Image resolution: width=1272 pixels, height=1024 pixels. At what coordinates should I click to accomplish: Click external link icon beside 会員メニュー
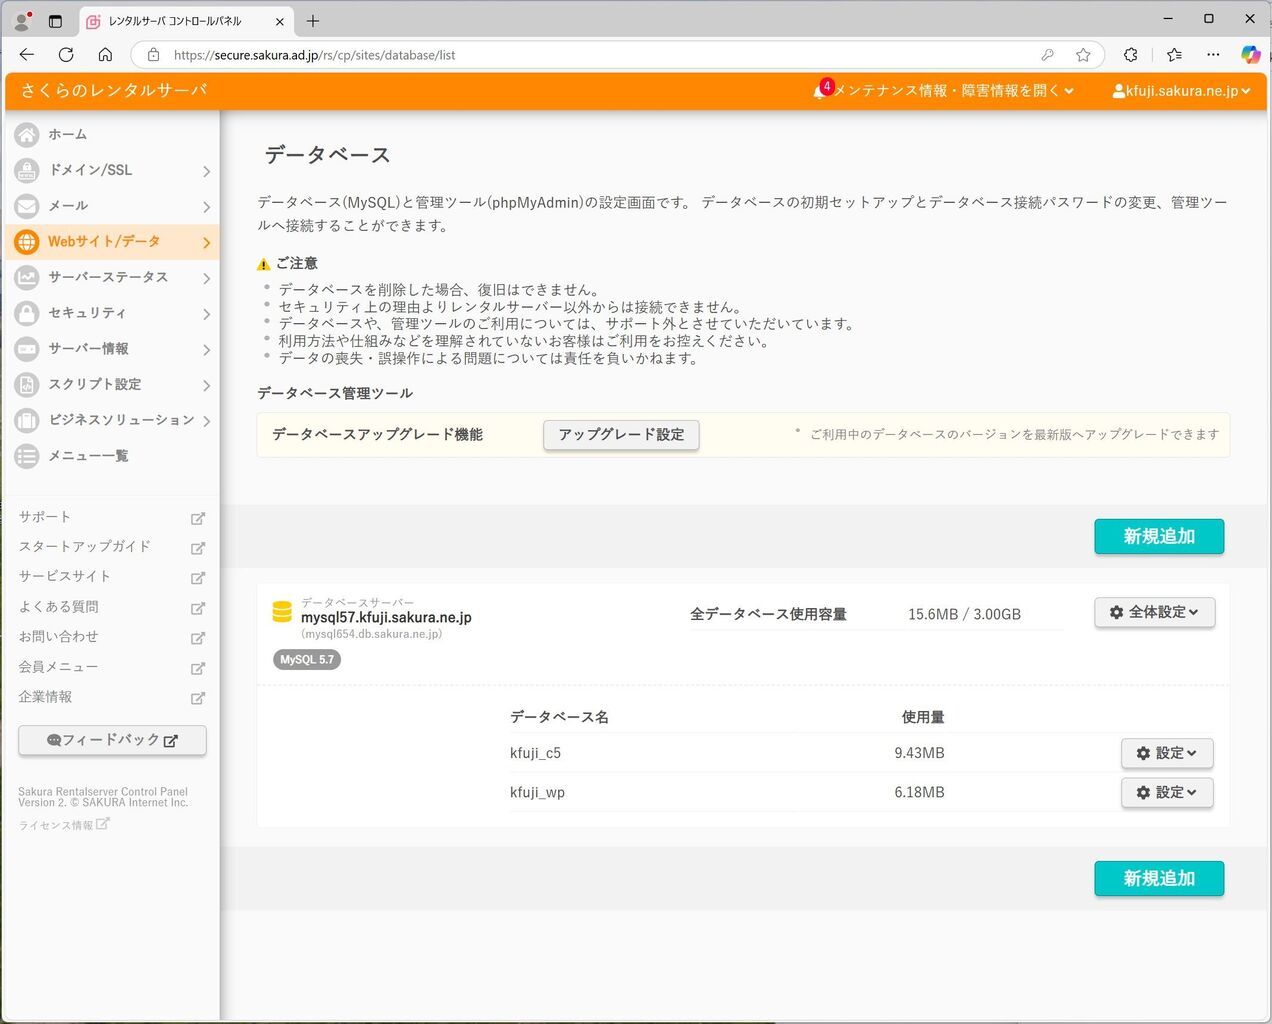click(x=198, y=668)
